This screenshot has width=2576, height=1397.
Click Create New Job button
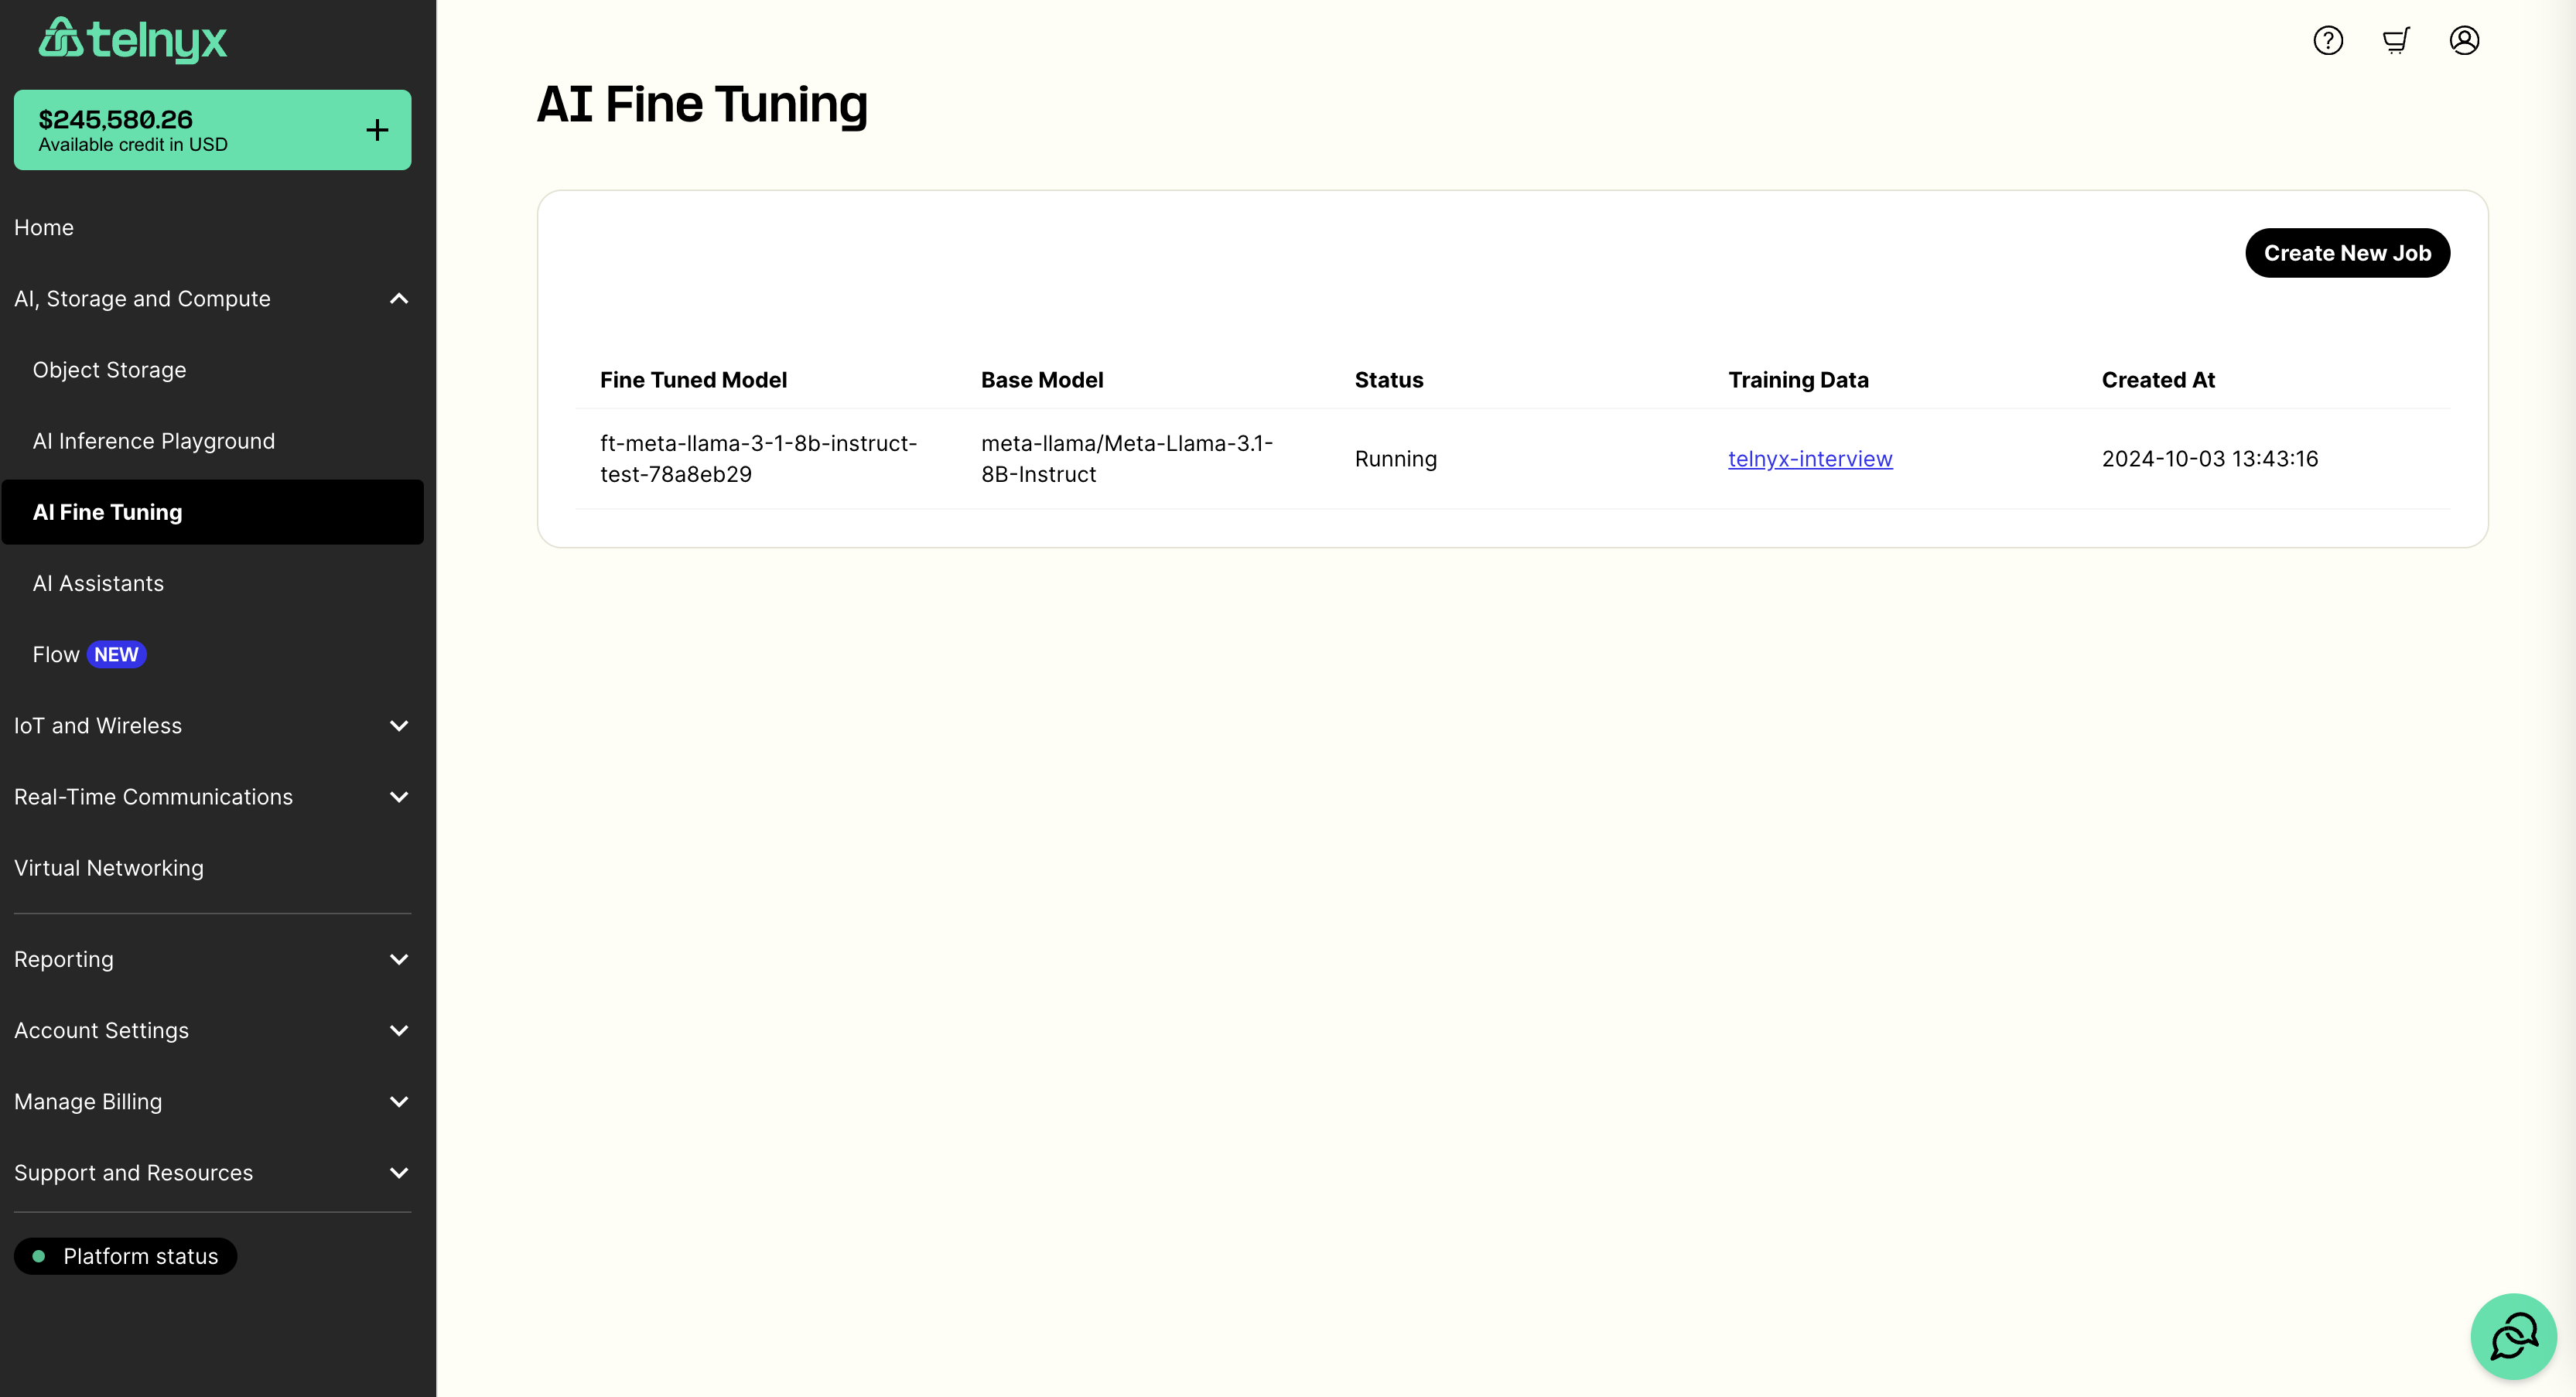(2347, 253)
